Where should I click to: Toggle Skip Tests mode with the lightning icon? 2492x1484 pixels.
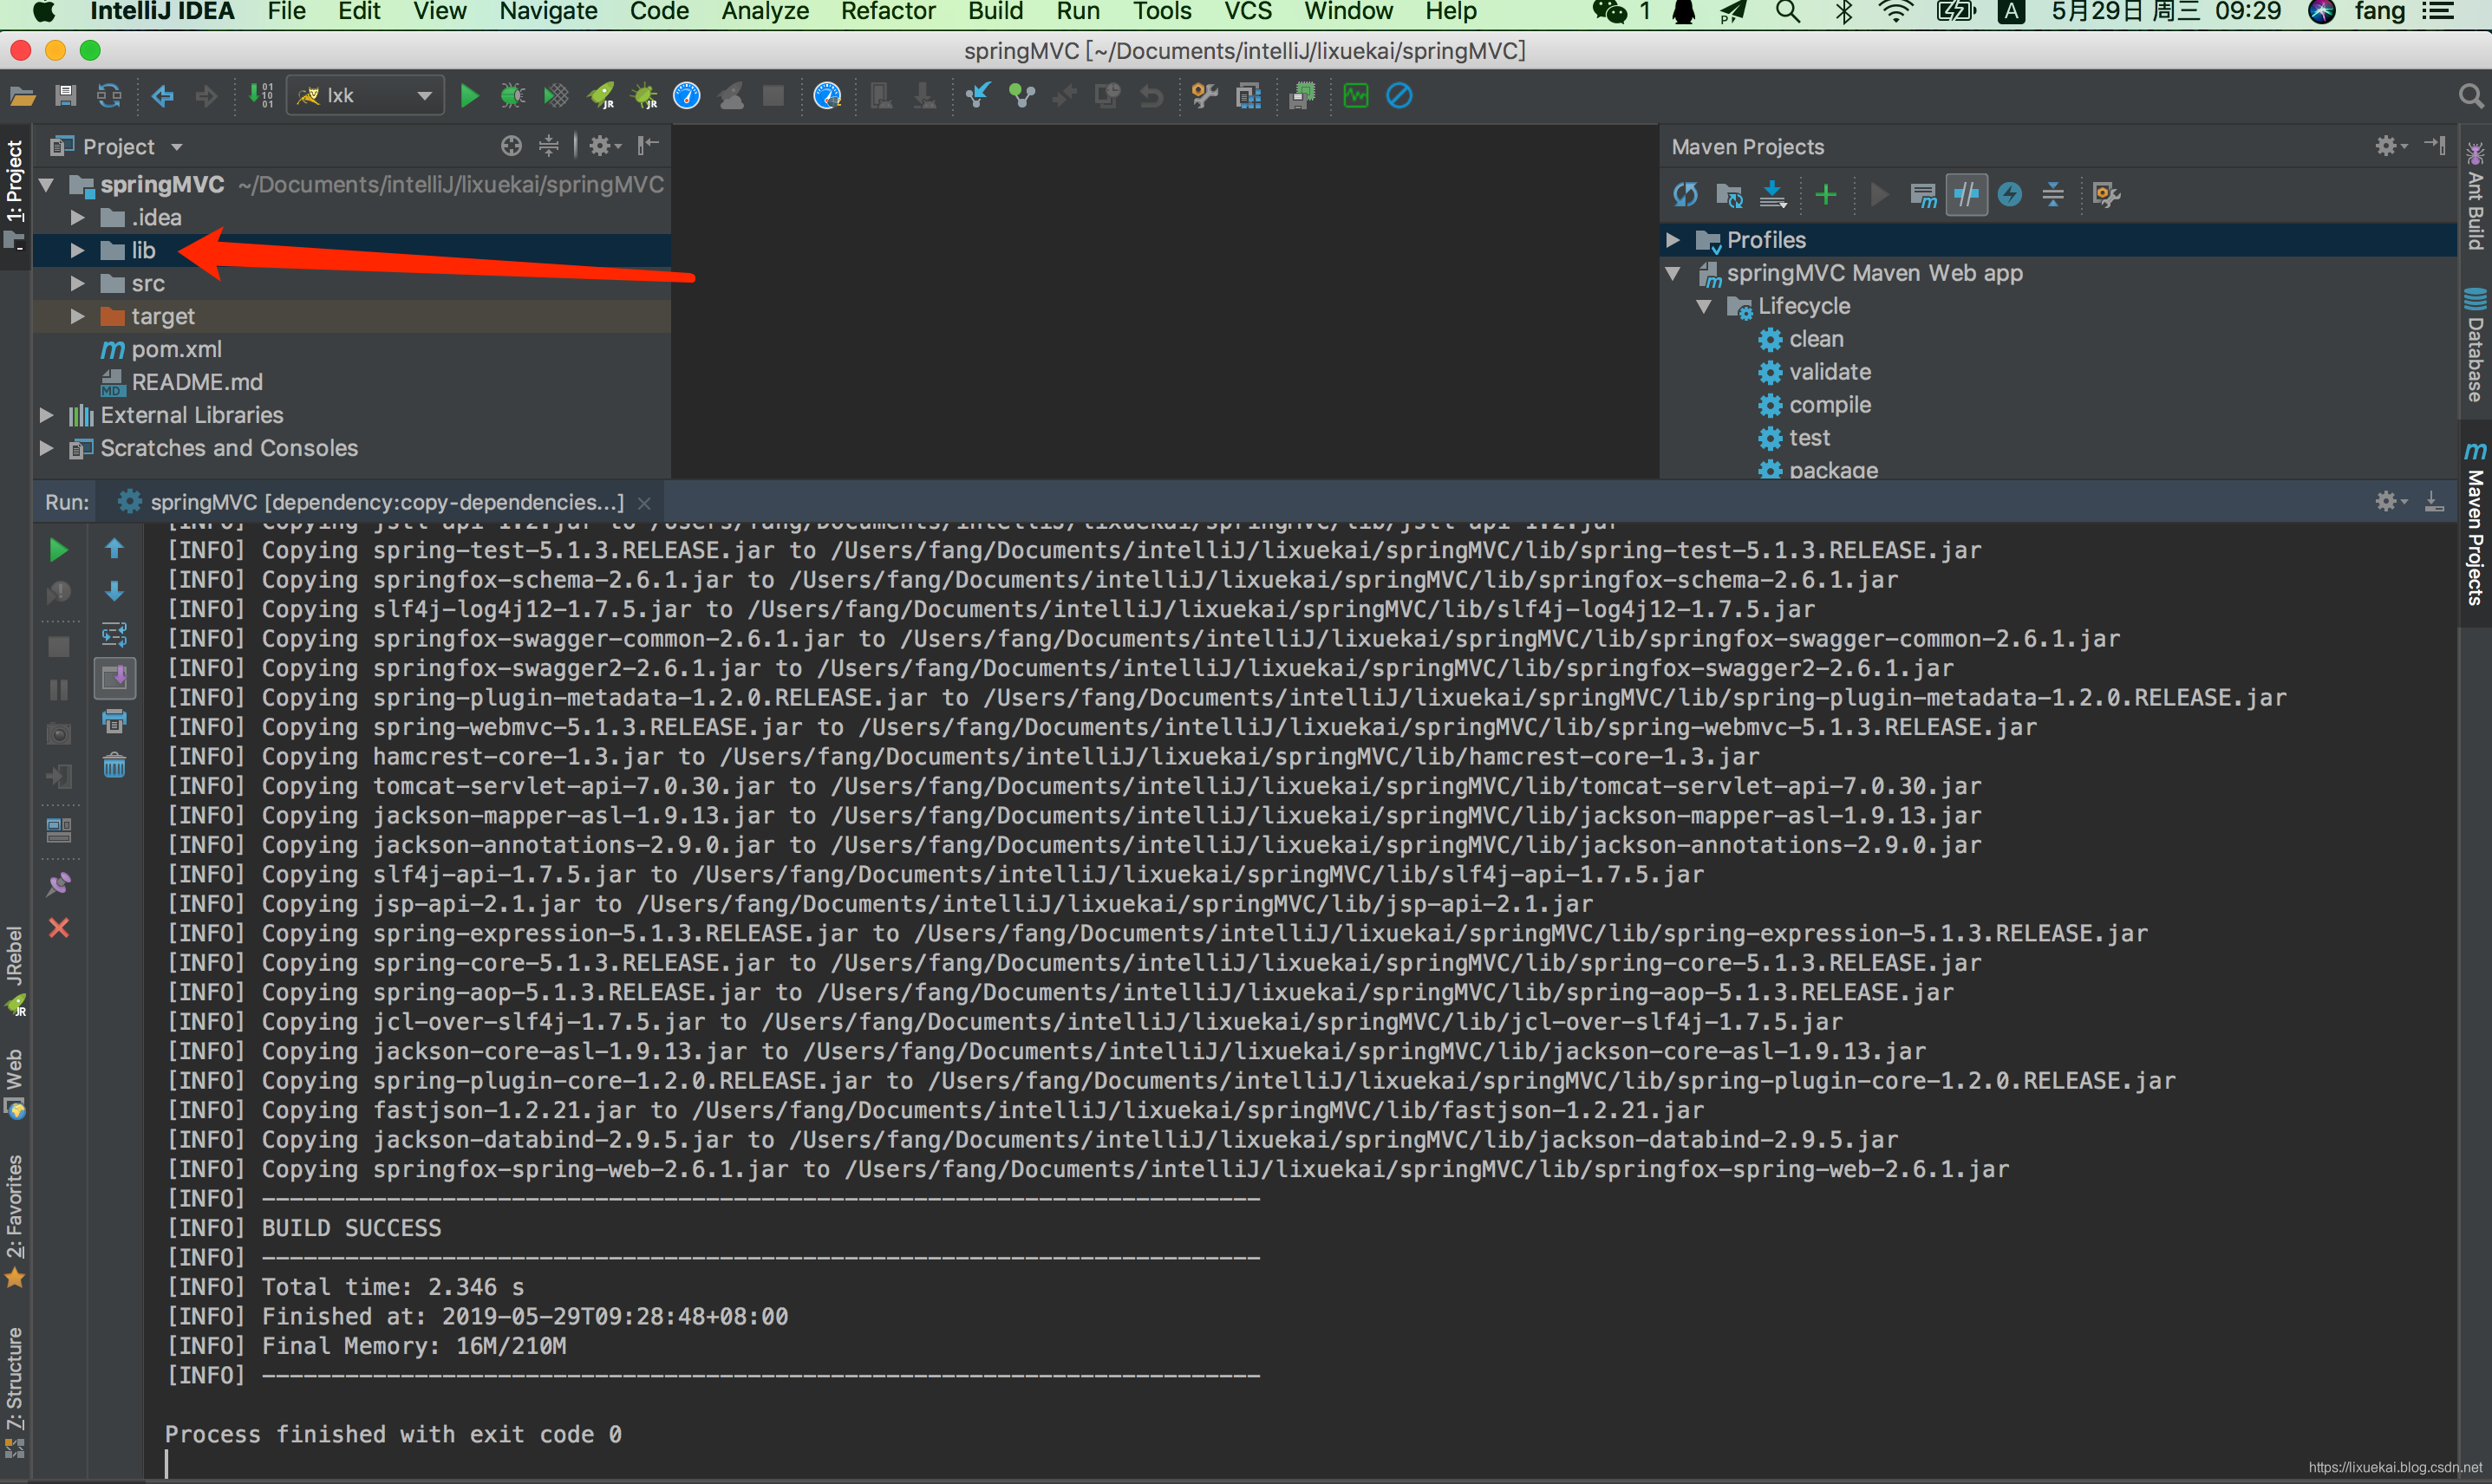(2011, 194)
